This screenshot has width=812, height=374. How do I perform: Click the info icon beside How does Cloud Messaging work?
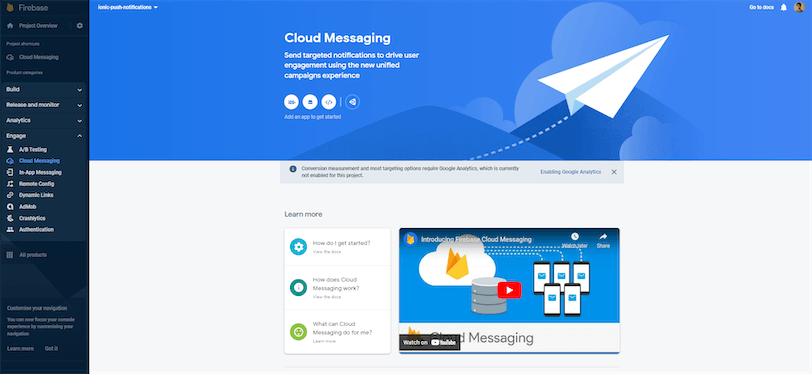coord(298,287)
